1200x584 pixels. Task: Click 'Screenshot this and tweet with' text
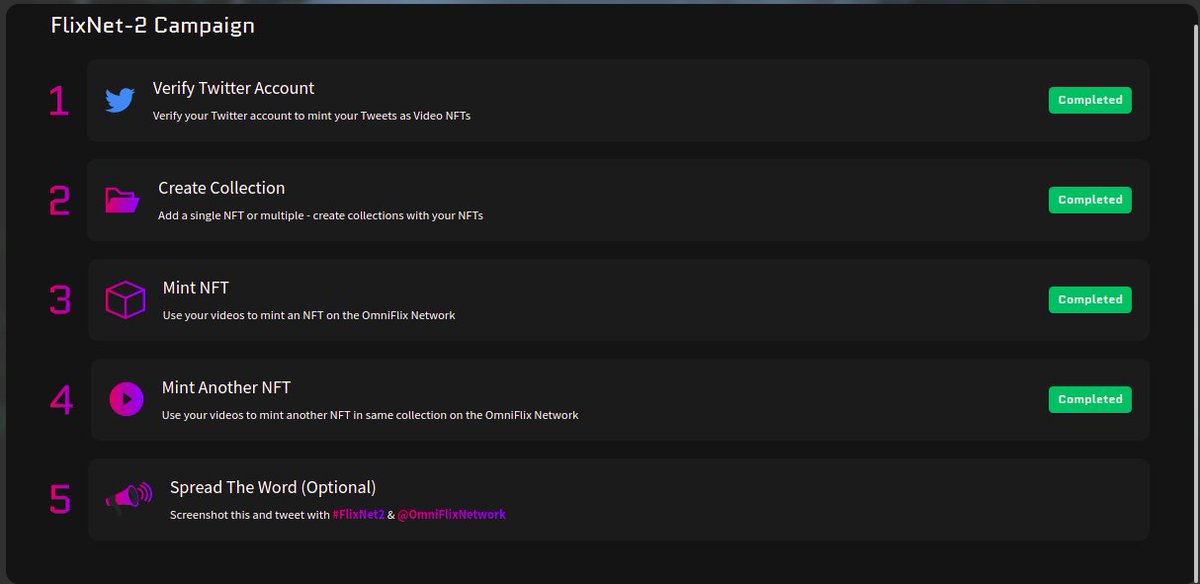coord(249,514)
